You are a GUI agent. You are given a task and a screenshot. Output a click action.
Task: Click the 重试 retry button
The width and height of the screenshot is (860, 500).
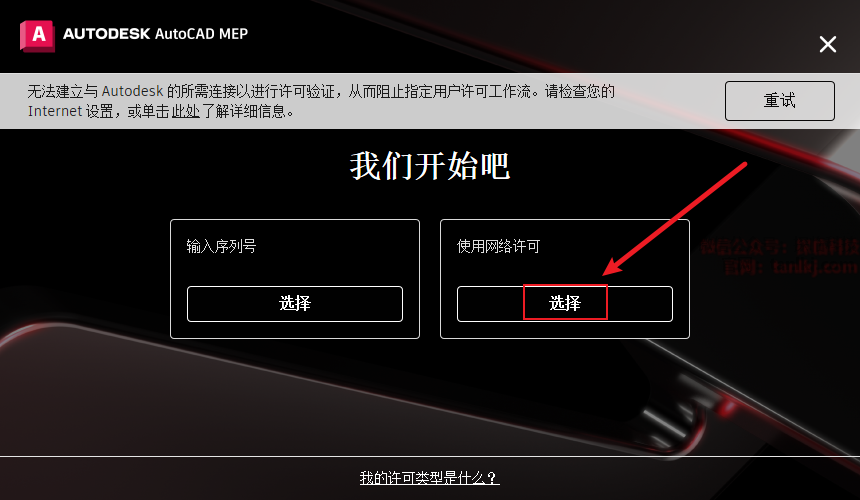[x=779, y=101]
